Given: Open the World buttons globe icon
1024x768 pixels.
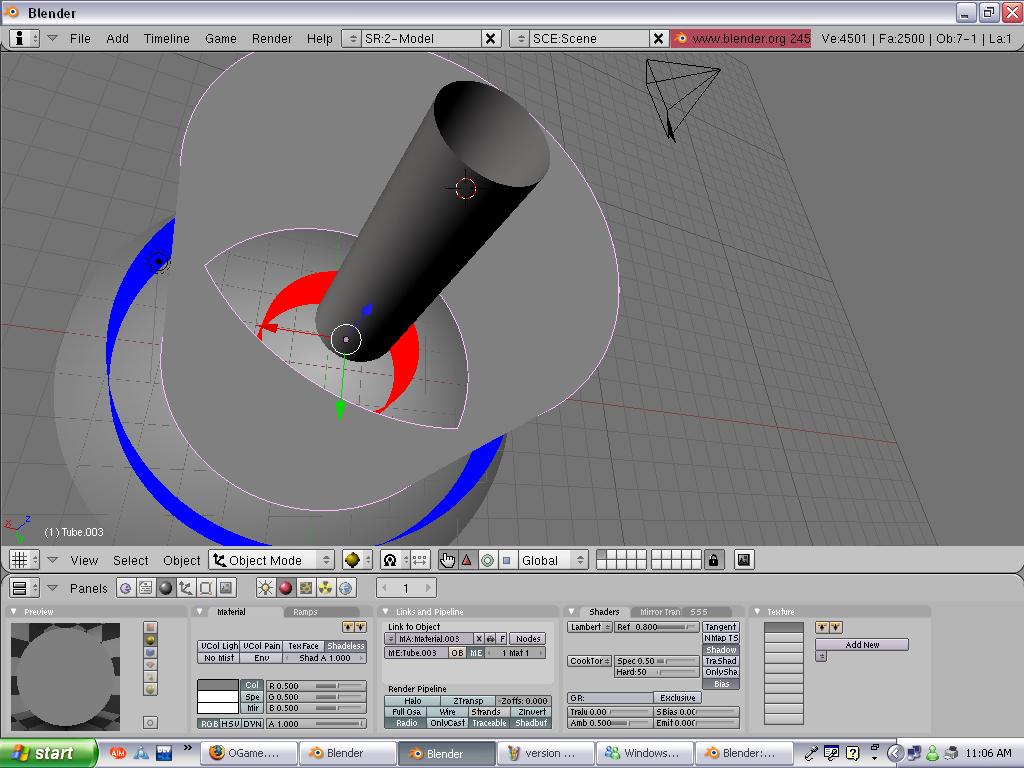Looking at the screenshot, I should pyautogui.click(x=347, y=588).
